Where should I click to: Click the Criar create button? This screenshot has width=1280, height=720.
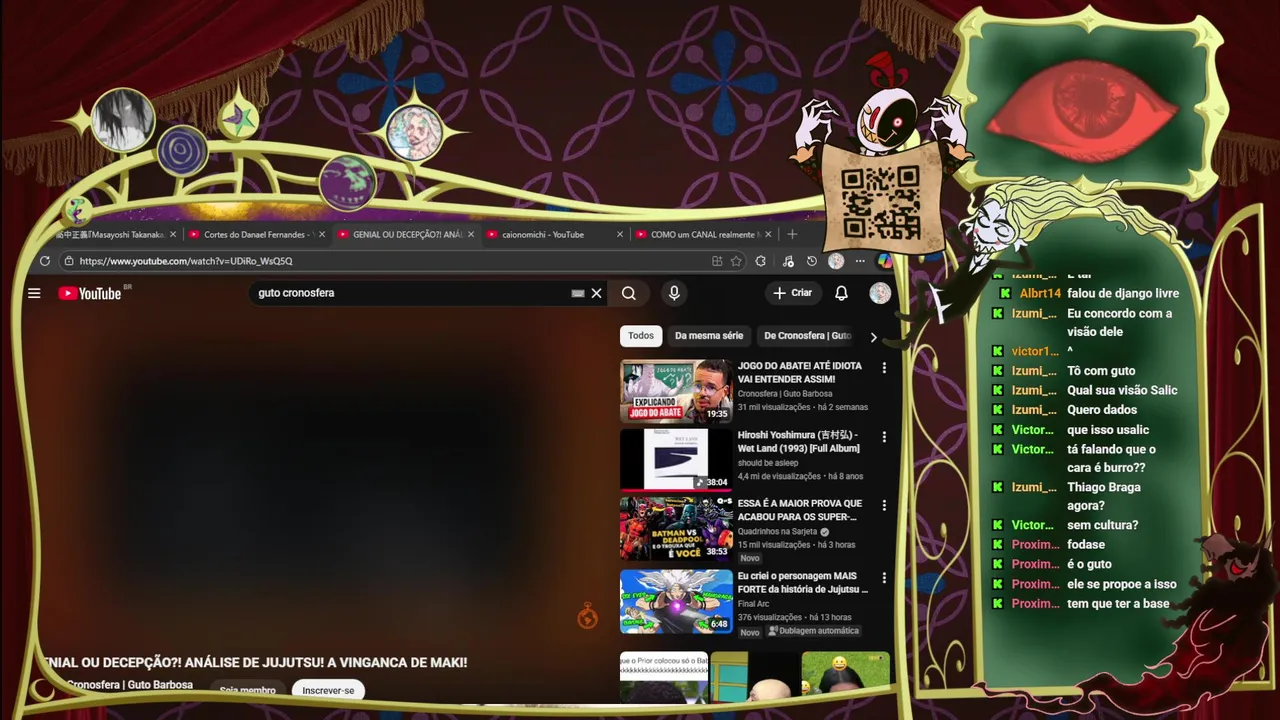[793, 293]
